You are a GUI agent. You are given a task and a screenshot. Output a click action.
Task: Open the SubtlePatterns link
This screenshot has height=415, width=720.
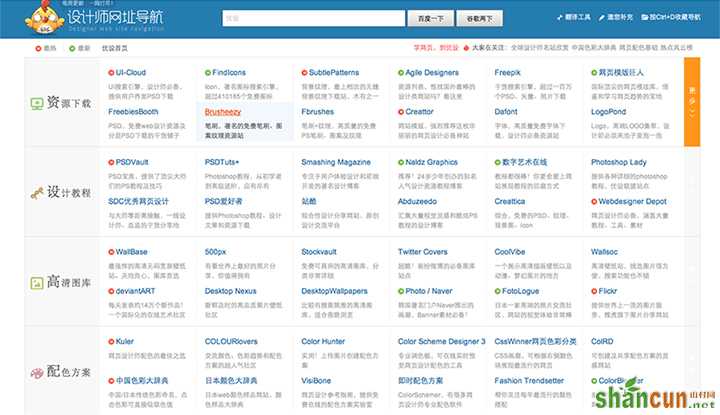pyautogui.click(x=334, y=73)
